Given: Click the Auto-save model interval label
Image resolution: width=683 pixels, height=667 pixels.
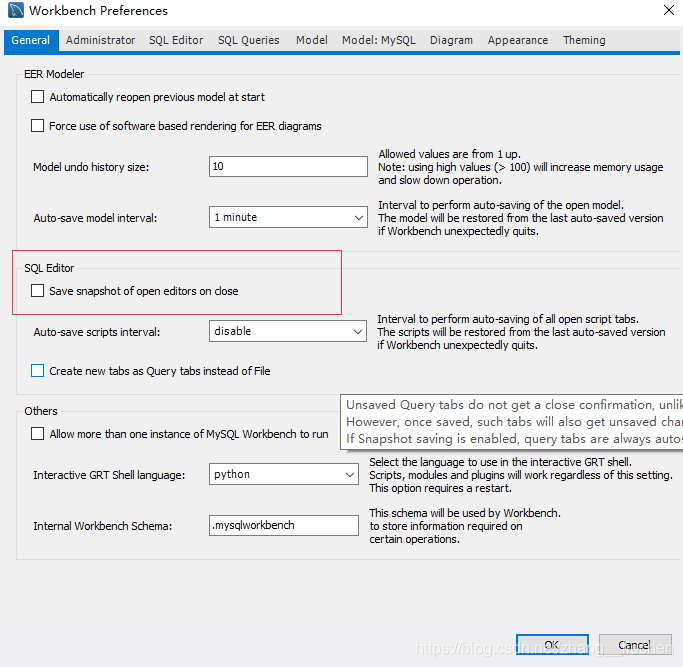Looking at the screenshot, I should 95,218.
